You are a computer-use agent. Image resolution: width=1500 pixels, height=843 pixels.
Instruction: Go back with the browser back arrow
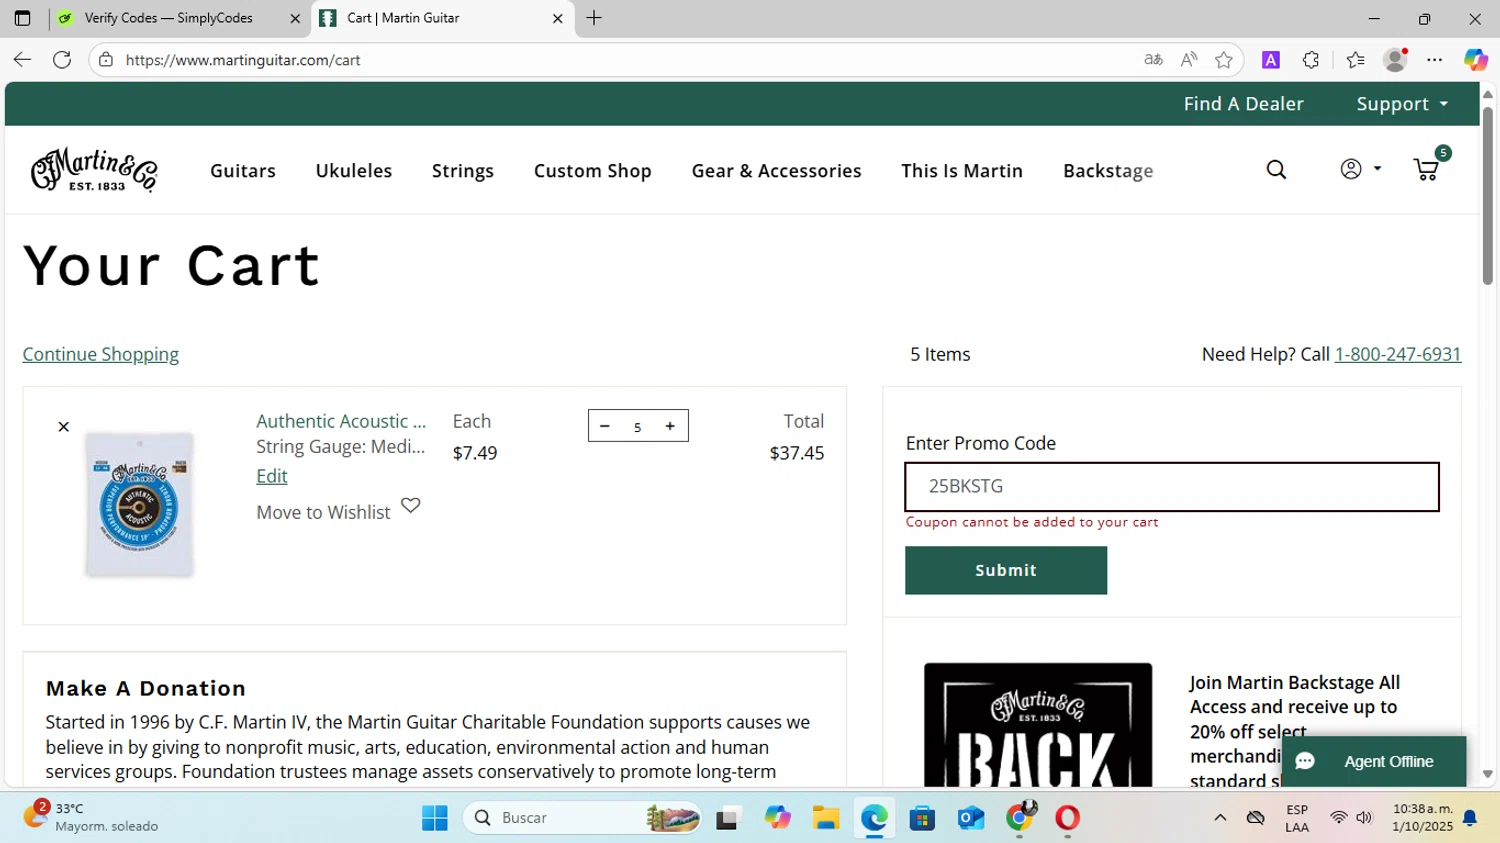click(x=22, y=60)
